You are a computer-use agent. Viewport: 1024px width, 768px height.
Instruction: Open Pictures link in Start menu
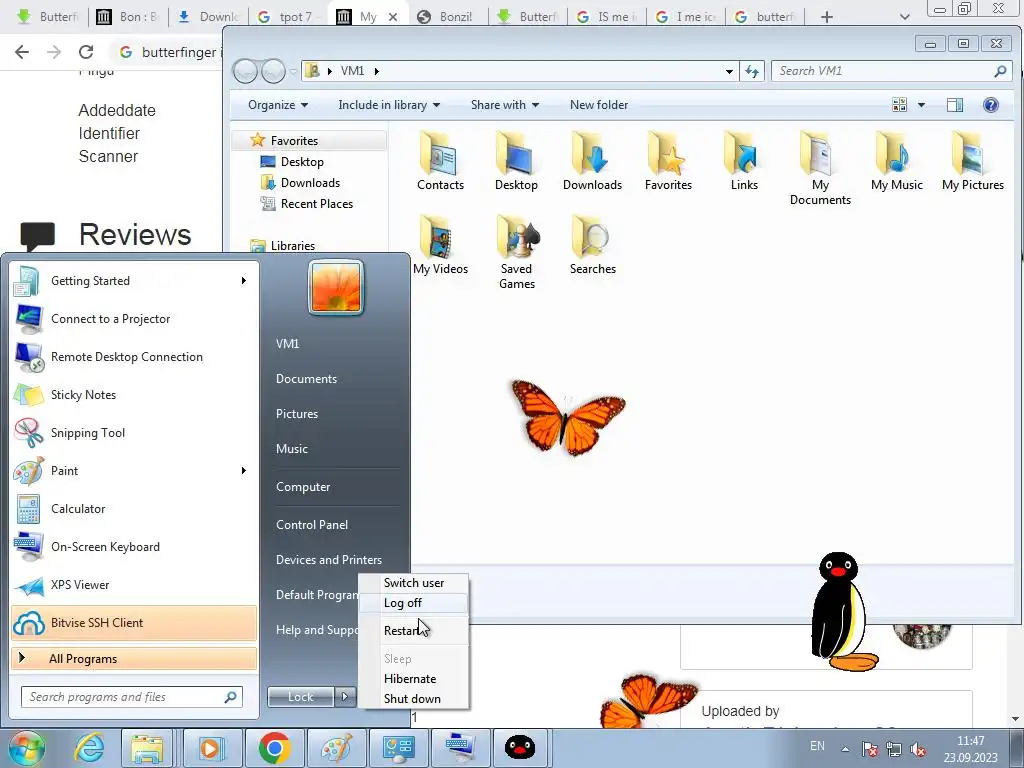click(296, 414)
